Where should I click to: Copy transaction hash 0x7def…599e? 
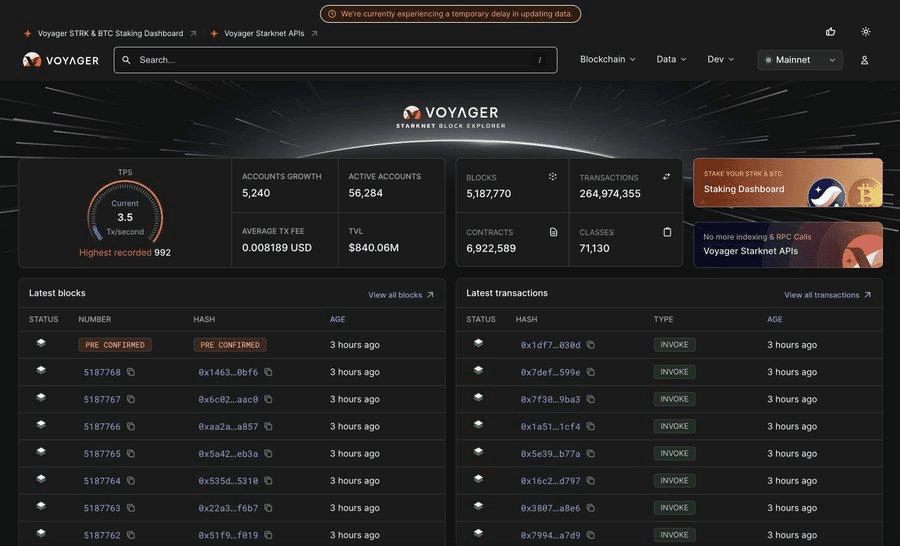point(591,372)
